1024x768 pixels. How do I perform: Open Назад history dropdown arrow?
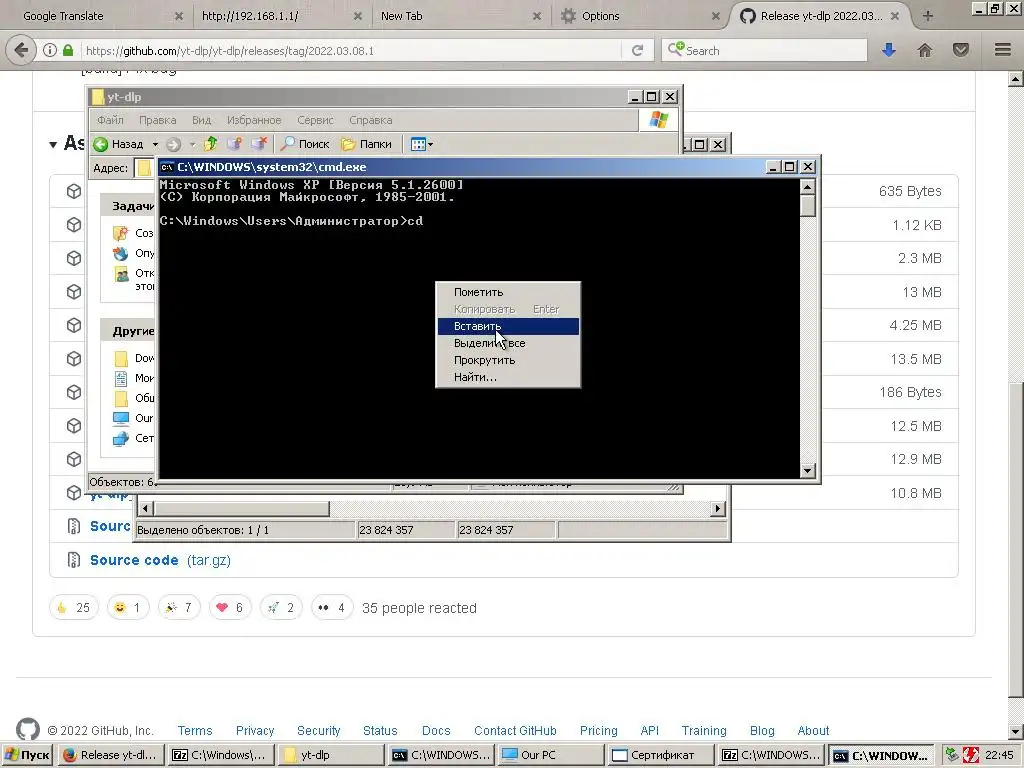pyautogui.click(x=155, y=144)
